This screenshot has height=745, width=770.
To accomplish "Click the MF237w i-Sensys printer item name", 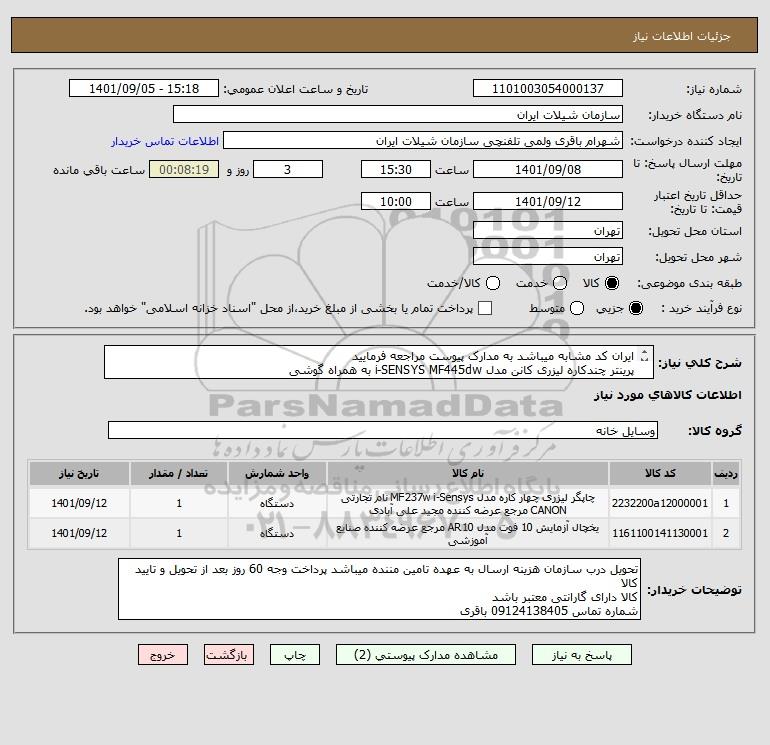I will [468, 503].
